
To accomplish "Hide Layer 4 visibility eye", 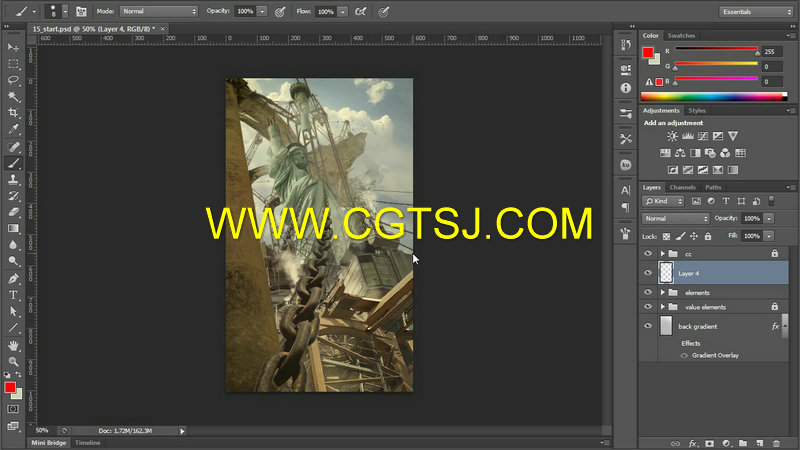I will click(x=648, y=273).
